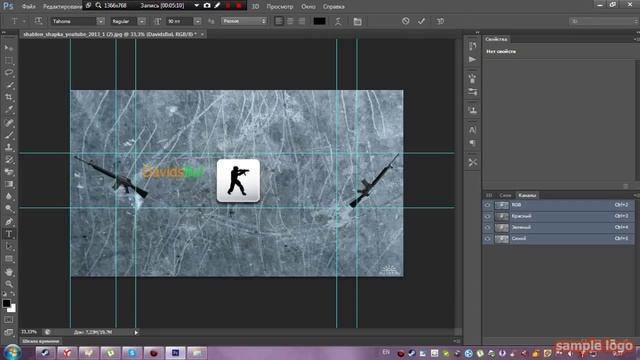Image resolution: width=640 pixels, height=360 pixels.
Task: Open the Clone Source panel icon
Action: pos(473,110)
